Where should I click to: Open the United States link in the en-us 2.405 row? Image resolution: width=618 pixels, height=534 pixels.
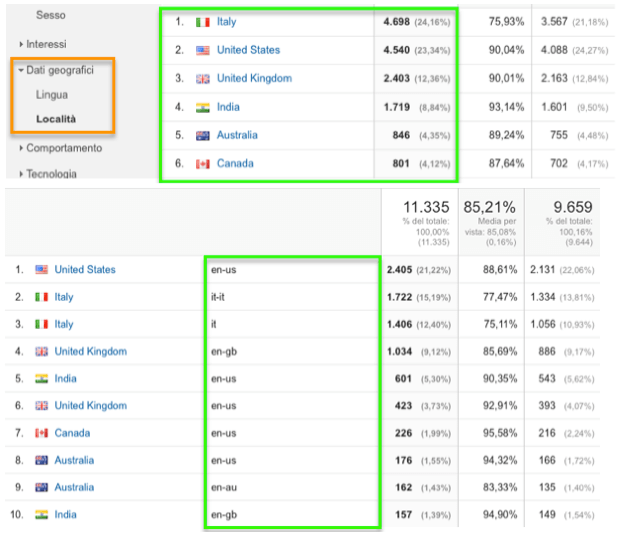(x=85, y=270)
